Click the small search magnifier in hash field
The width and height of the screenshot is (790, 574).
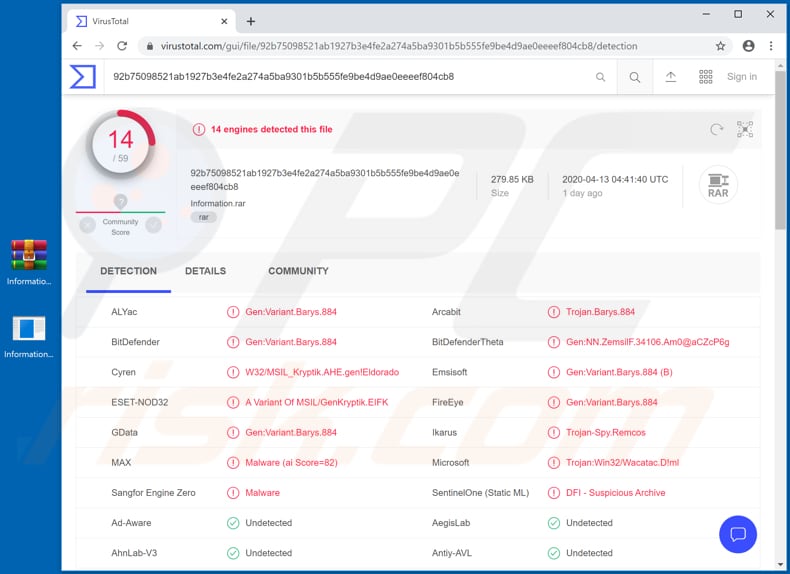(x=600, y=77)
